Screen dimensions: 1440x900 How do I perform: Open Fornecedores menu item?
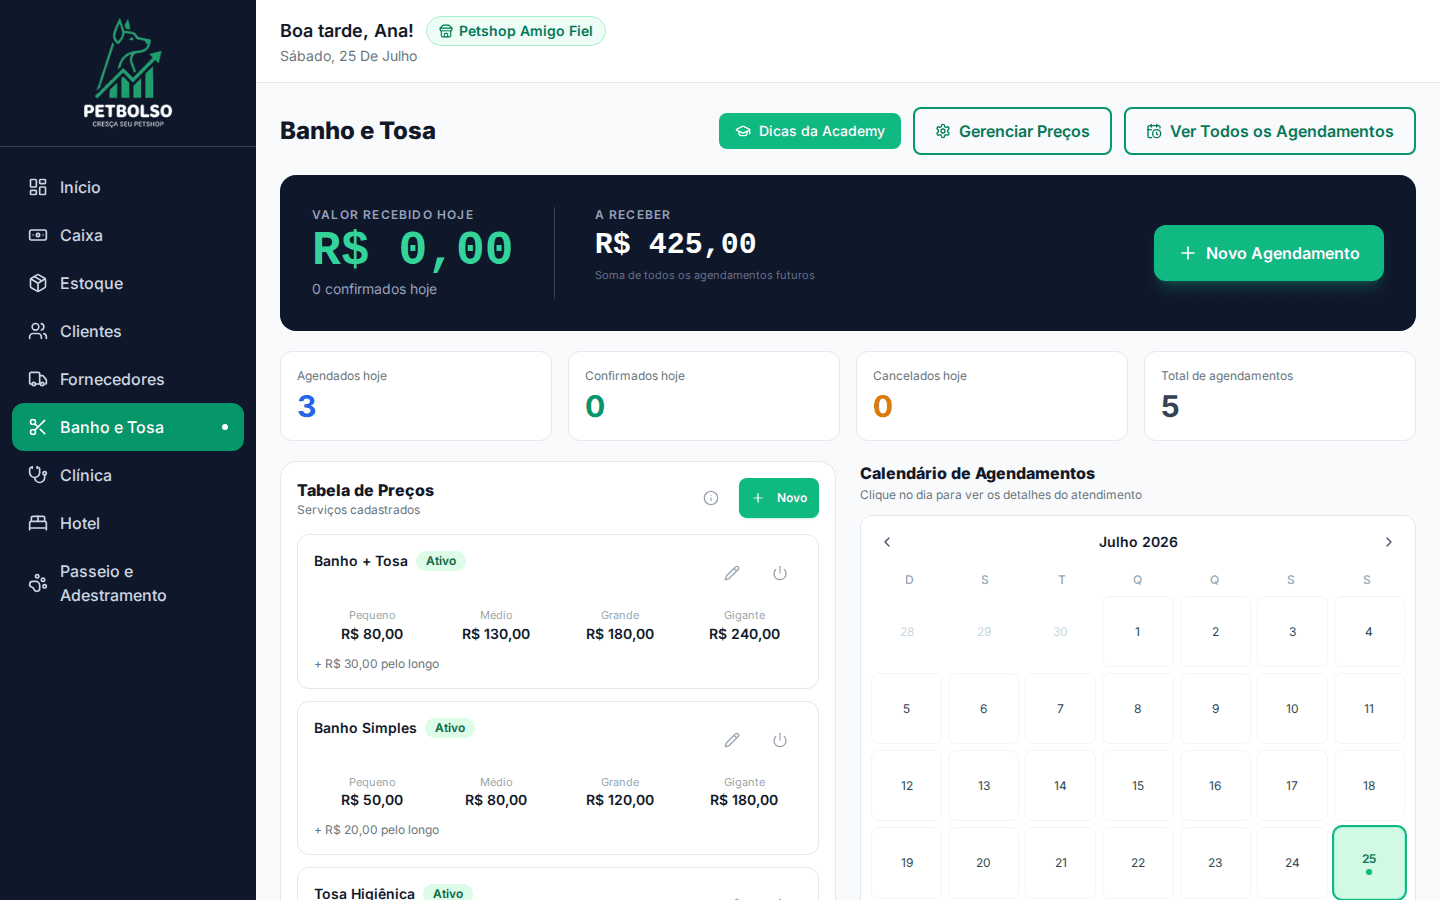[x=128, y=379]
